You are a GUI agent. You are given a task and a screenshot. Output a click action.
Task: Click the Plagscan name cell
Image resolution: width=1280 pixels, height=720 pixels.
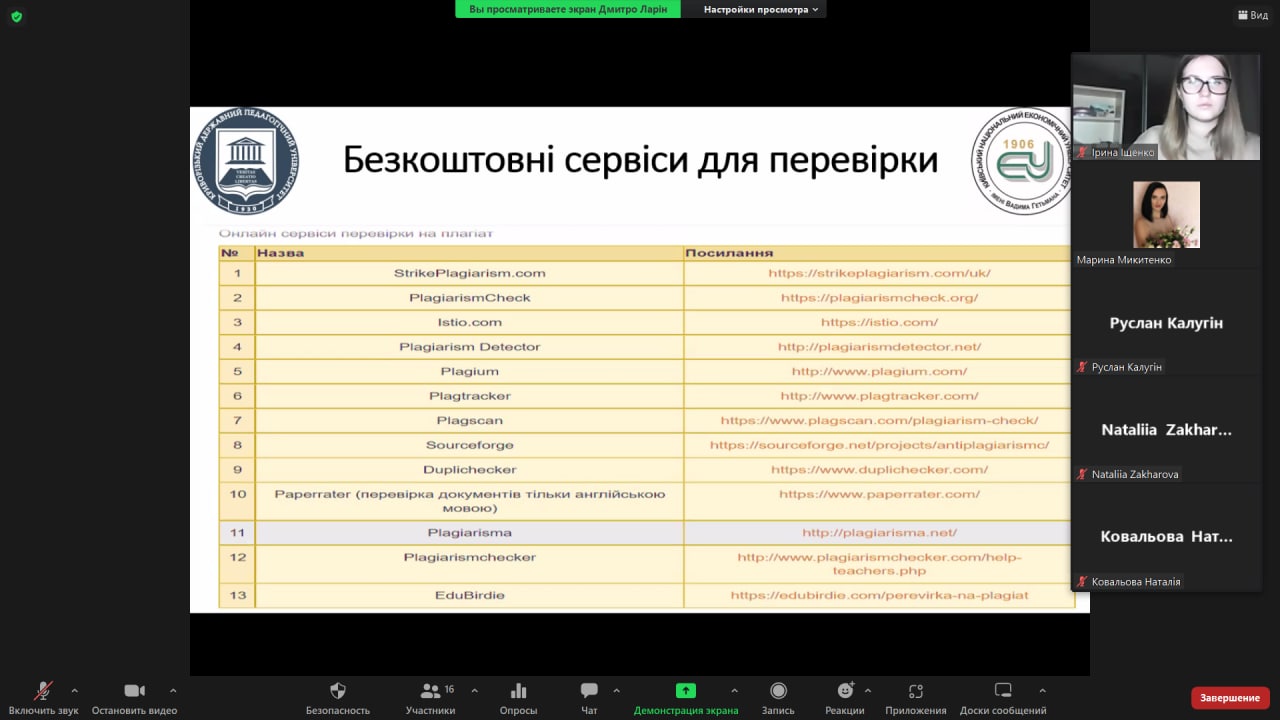469,421
